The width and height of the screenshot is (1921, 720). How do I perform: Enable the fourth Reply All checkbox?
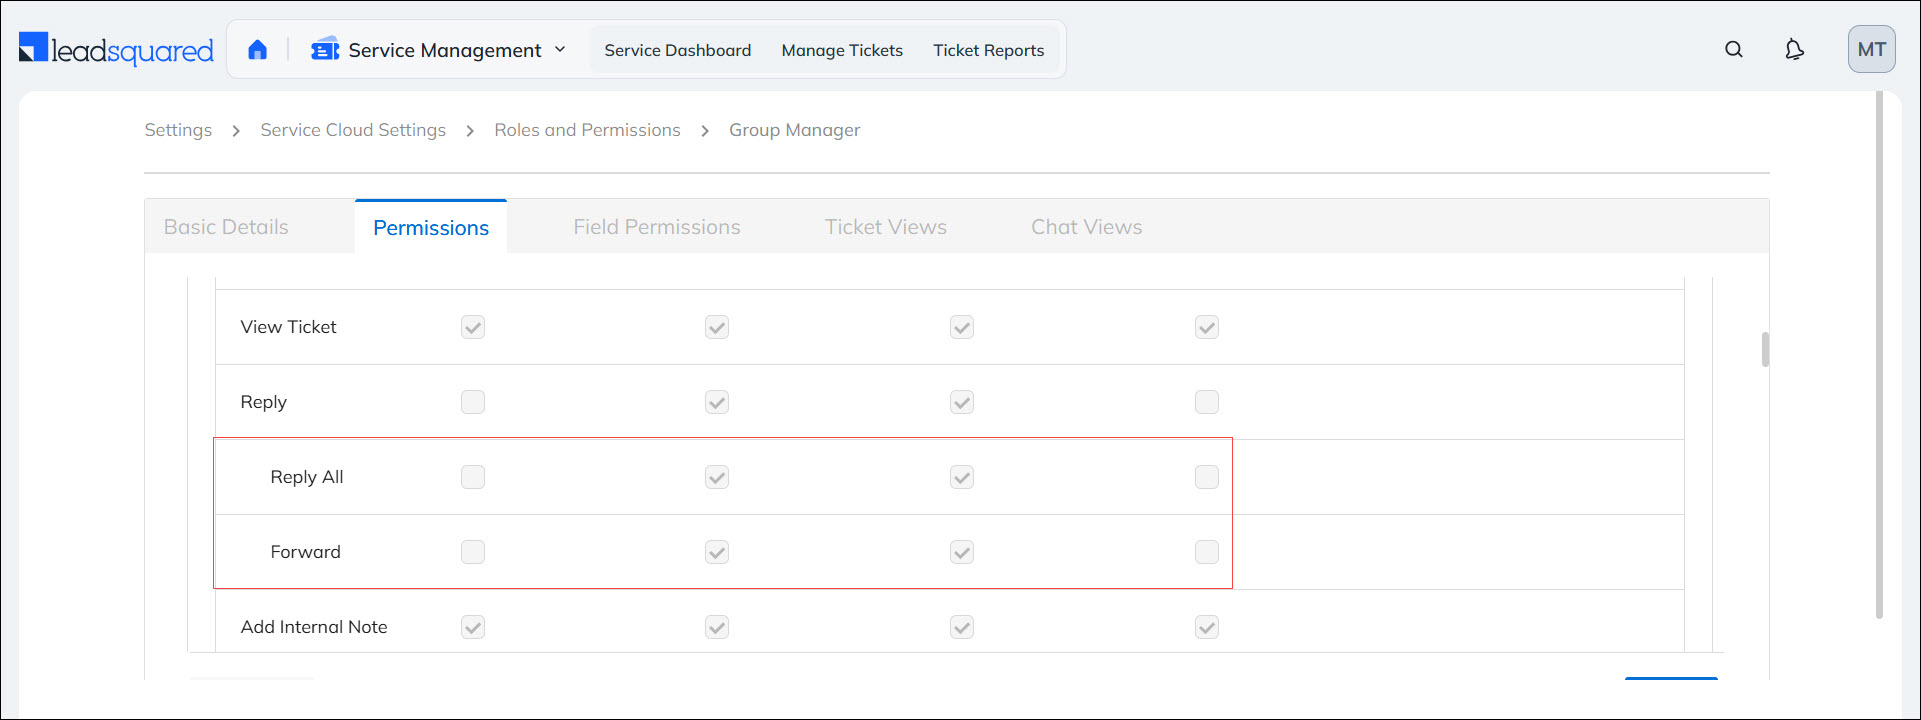(x=1207, y=477)
